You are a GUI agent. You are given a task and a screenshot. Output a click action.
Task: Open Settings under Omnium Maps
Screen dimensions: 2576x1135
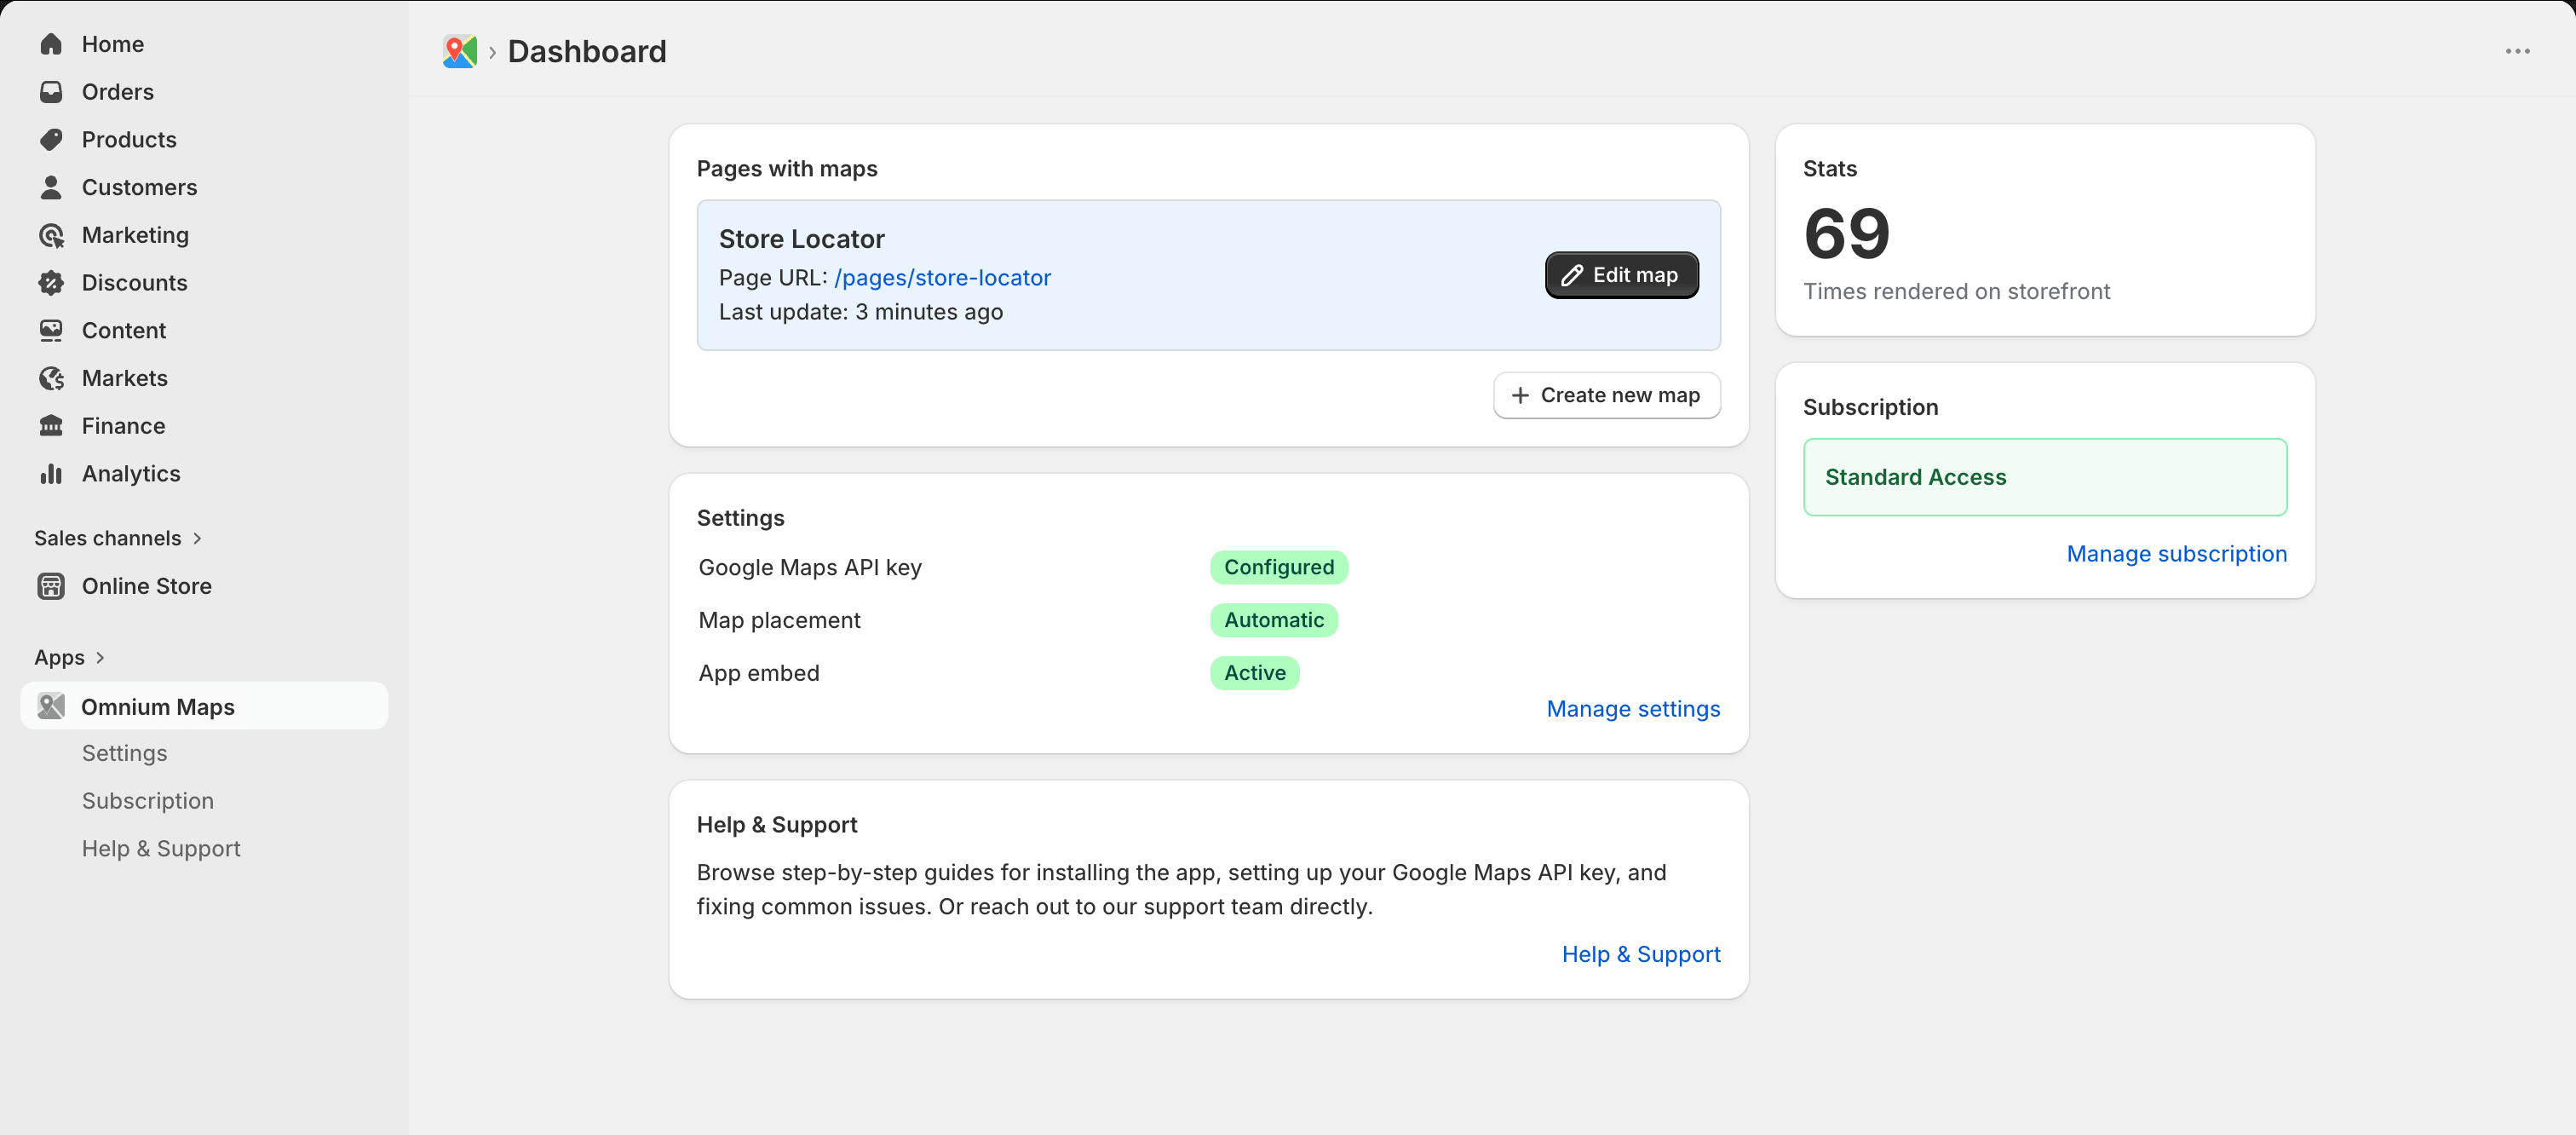pyautogui.click(x=124, y=753)
